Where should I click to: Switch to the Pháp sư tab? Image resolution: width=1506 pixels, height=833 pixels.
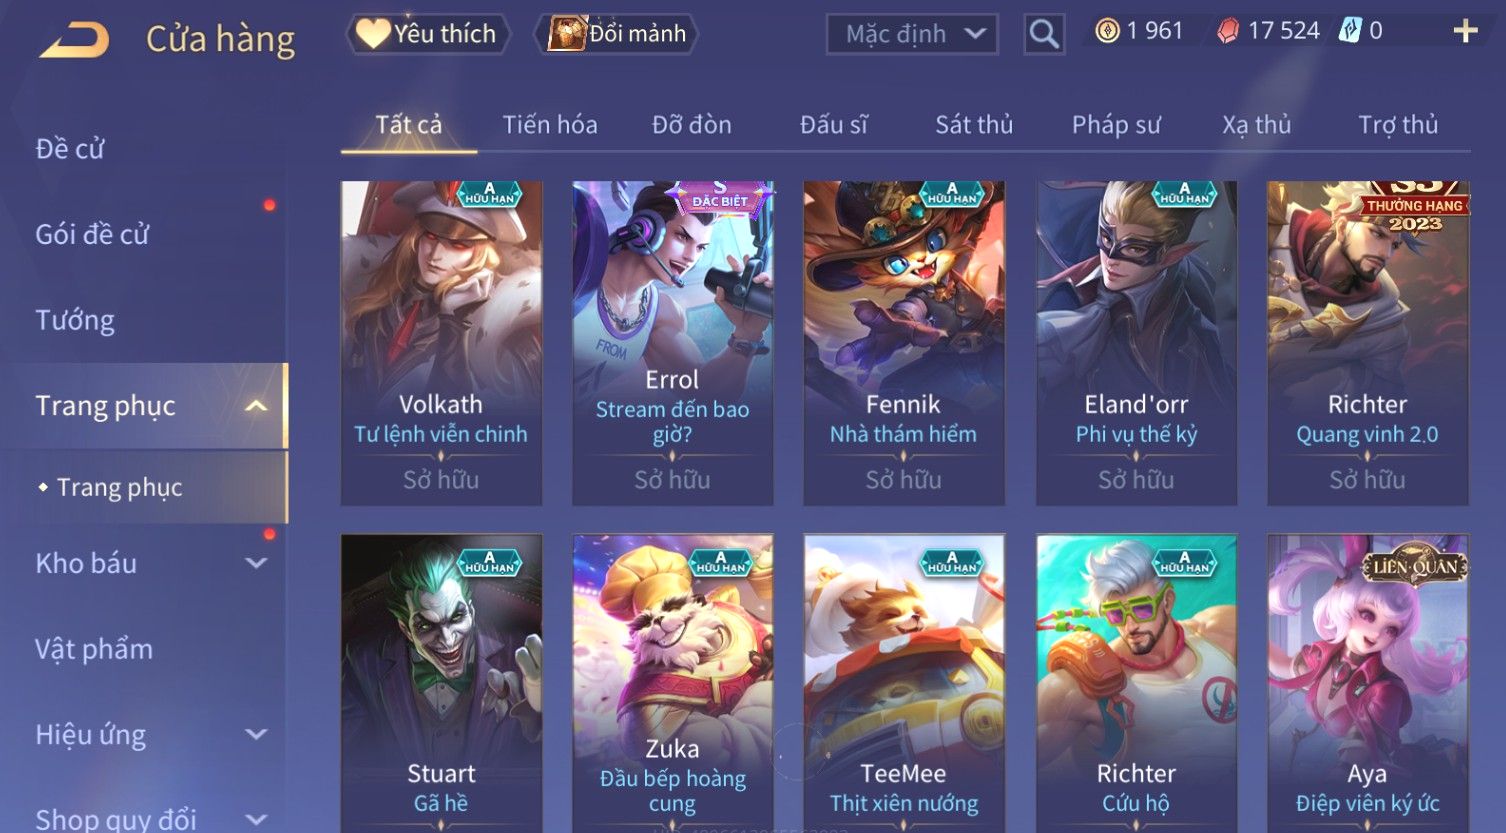(x=1116, y=125)
